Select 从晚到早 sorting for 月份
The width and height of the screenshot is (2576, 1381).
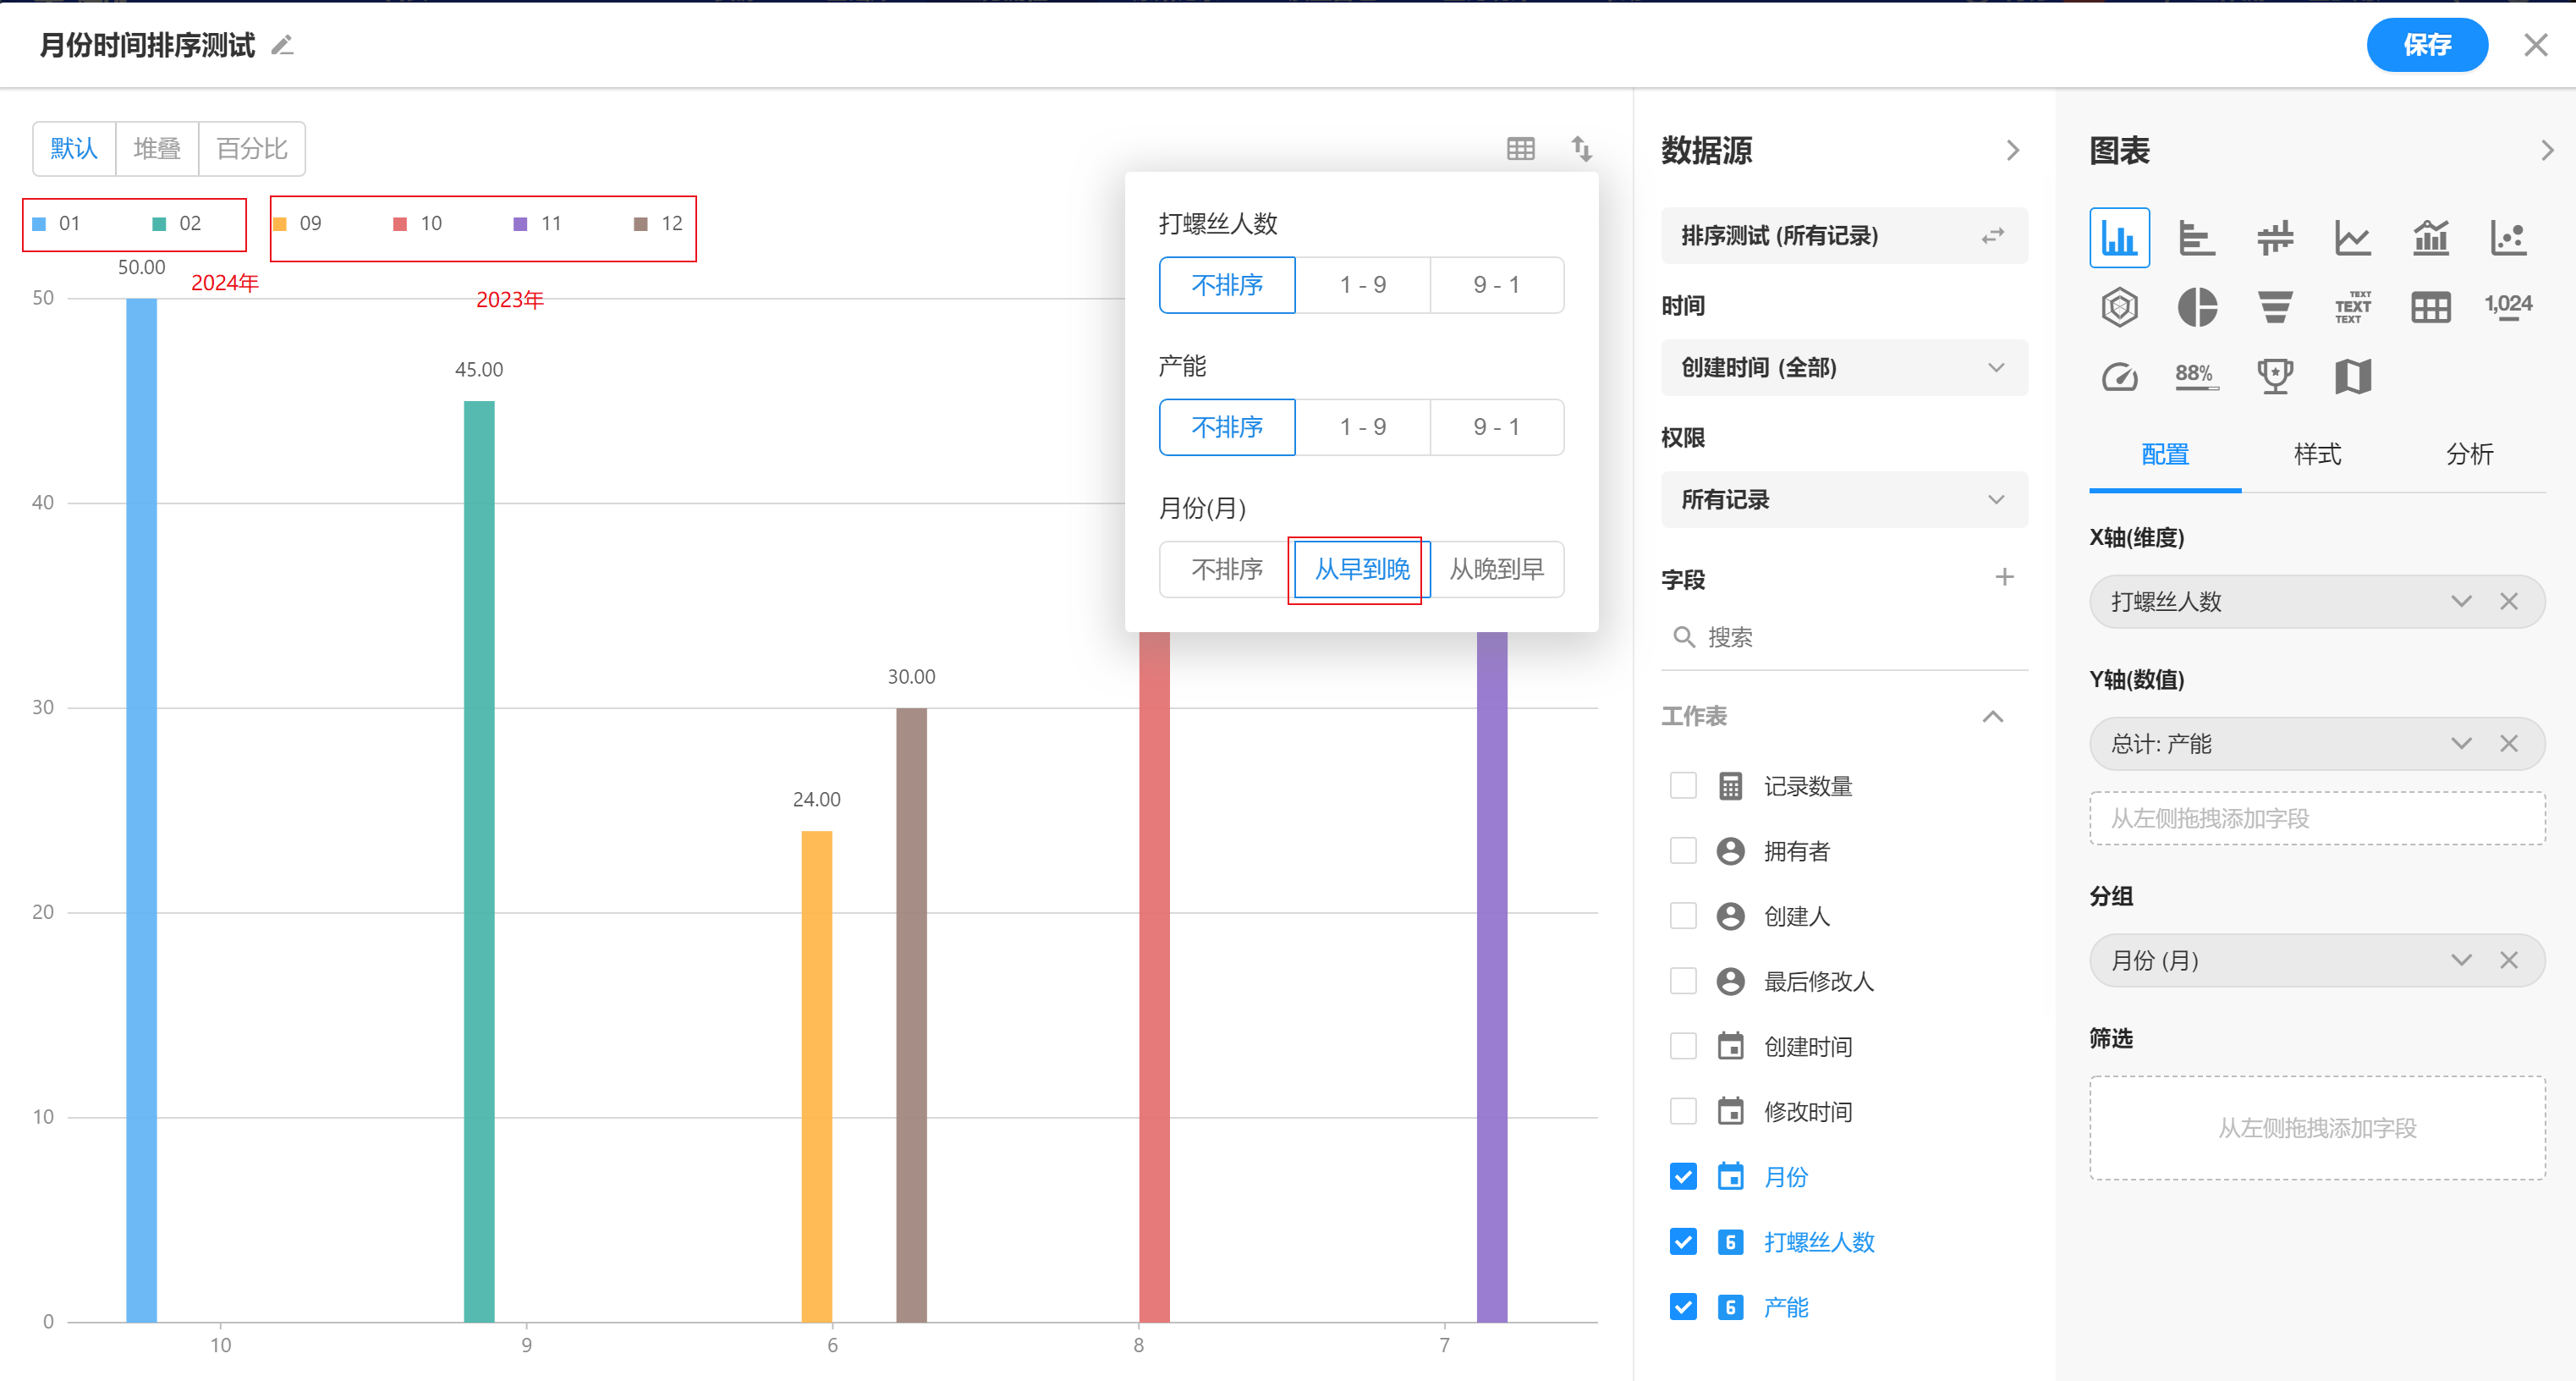pyautogui.click(x=1497, y=570)
